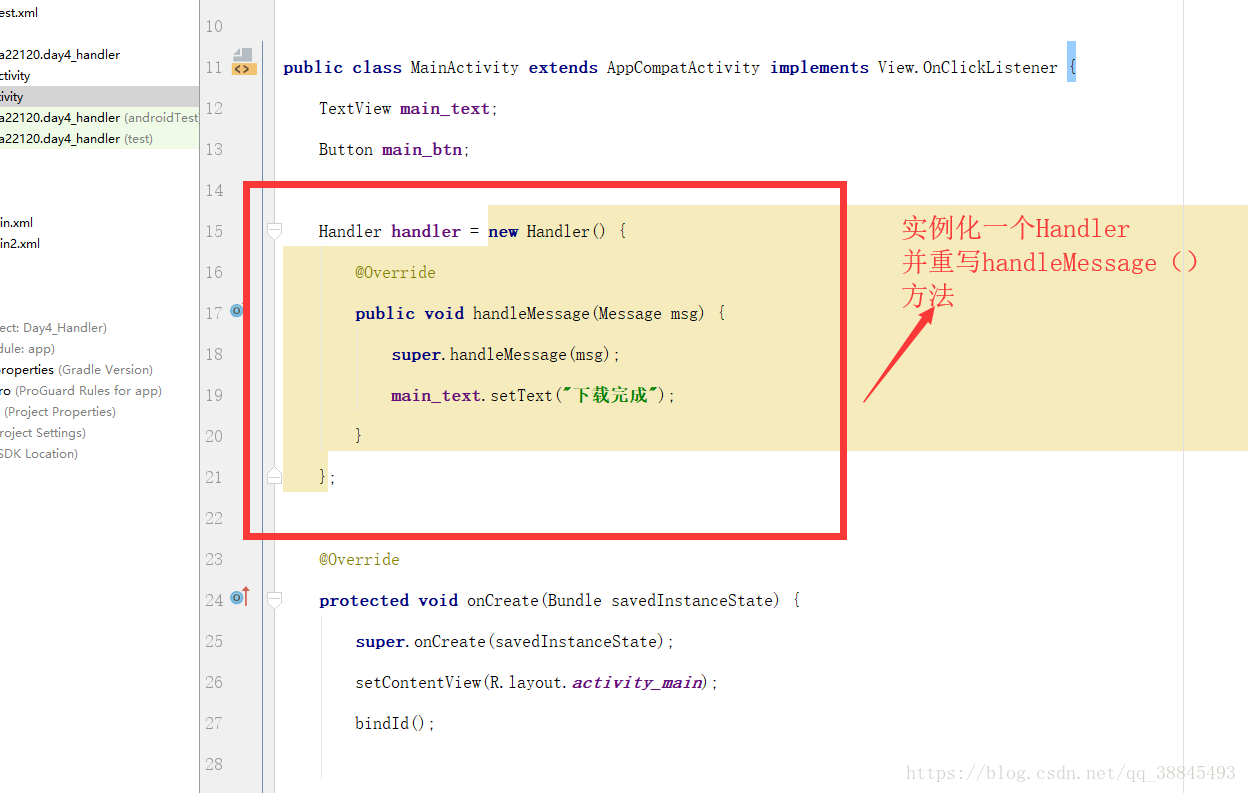Click handleMessage method name on line 17
Viewport: 1248px width, 793px height.
click(x=531, y=314)
